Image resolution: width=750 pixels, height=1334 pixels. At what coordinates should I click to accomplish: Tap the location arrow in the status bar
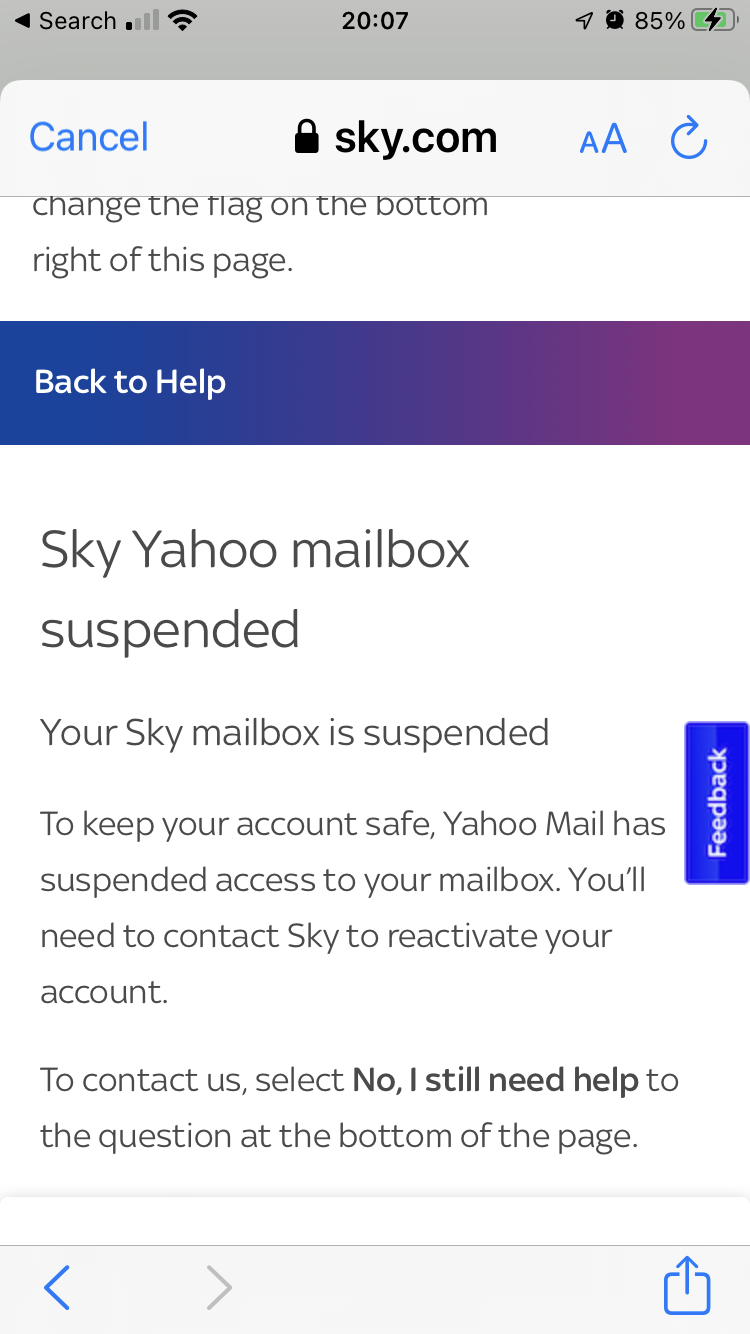(x=583, y=18)
